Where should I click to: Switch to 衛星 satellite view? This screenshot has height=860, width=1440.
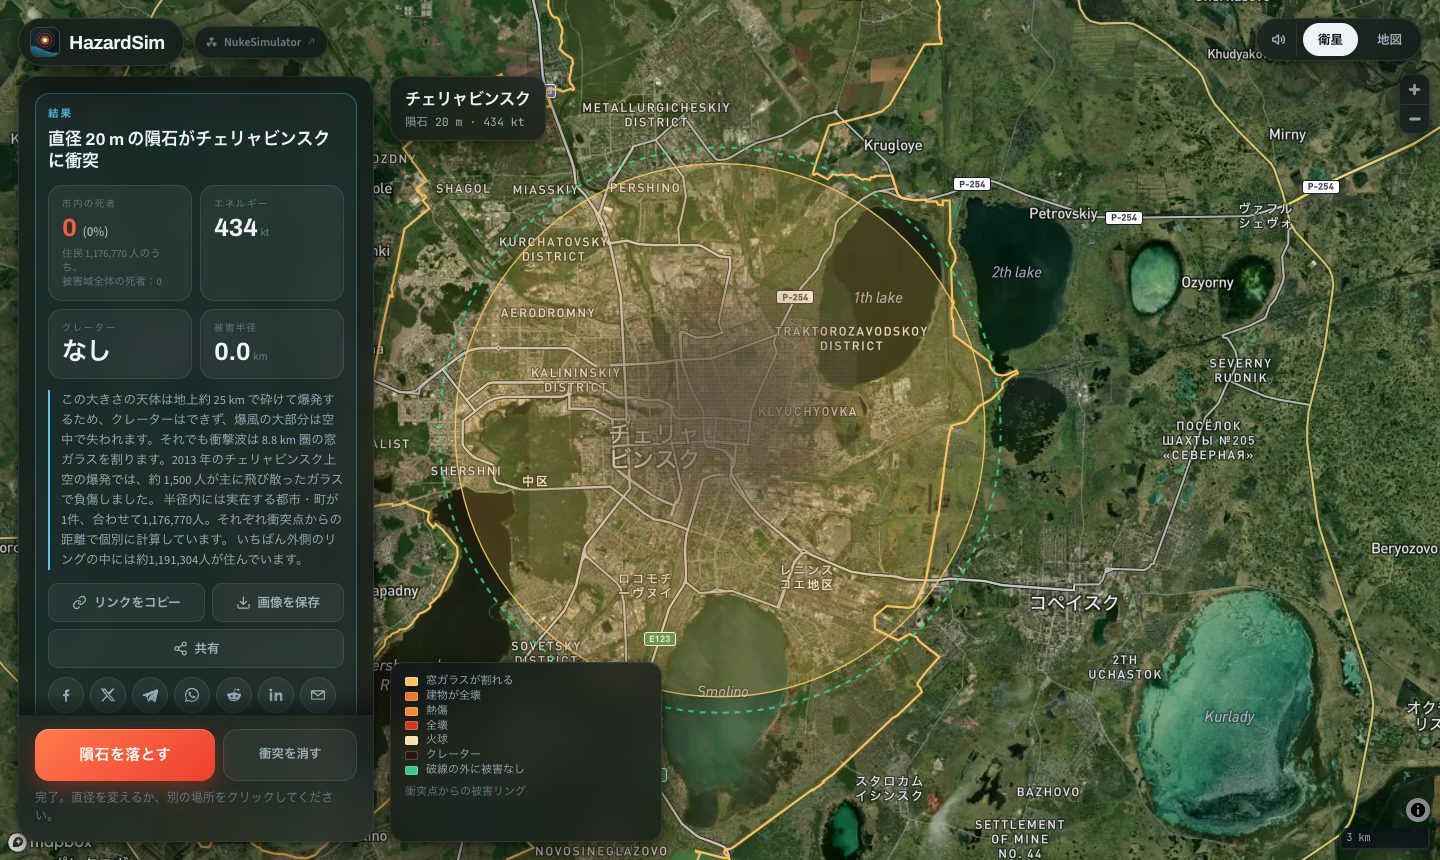tap(1330, 40)
